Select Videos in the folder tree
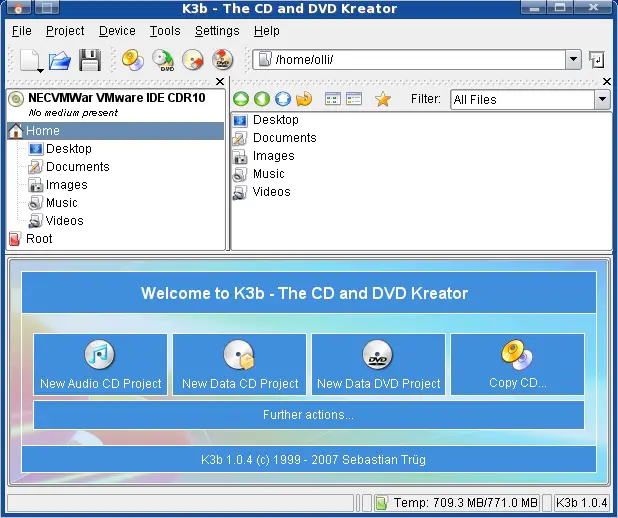Image resolution: width=618 pixels, height=518 pixels. [x=64, y=221]
